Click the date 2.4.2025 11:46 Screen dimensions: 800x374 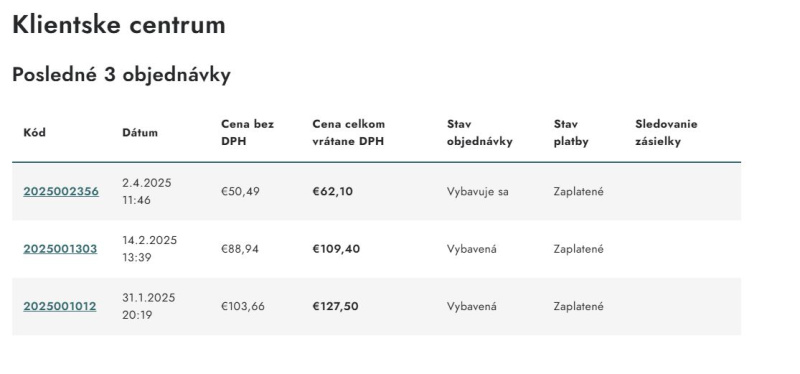coord(147,191)
